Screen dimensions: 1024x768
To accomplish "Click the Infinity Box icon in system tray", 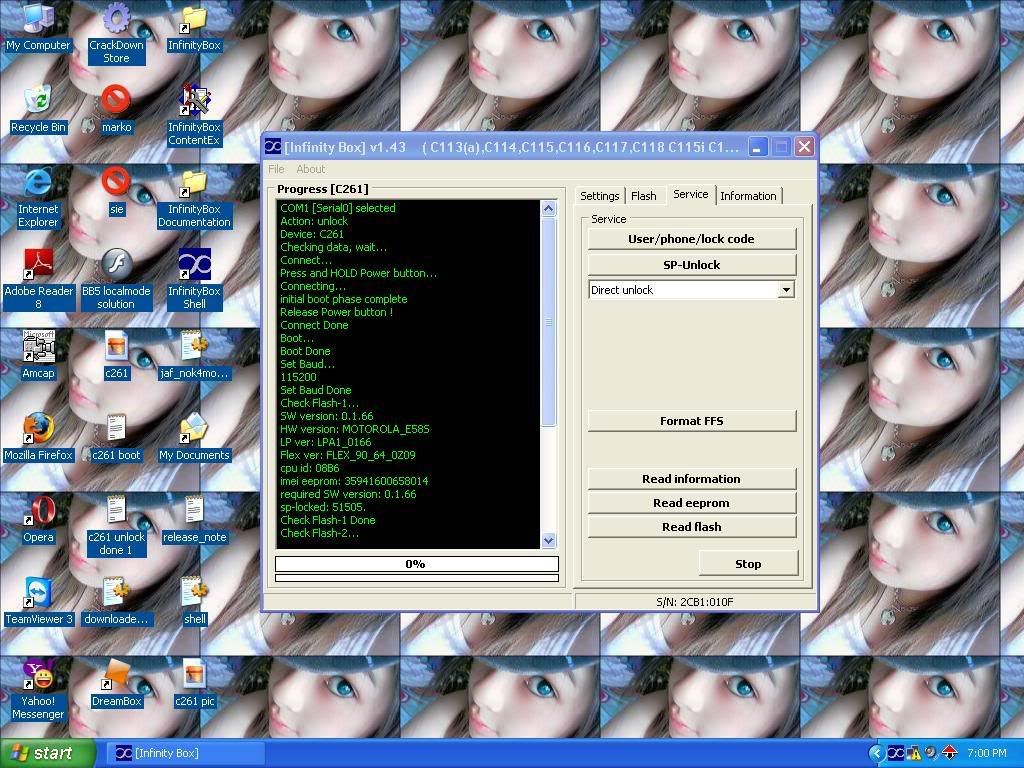I will pos(895,753).
